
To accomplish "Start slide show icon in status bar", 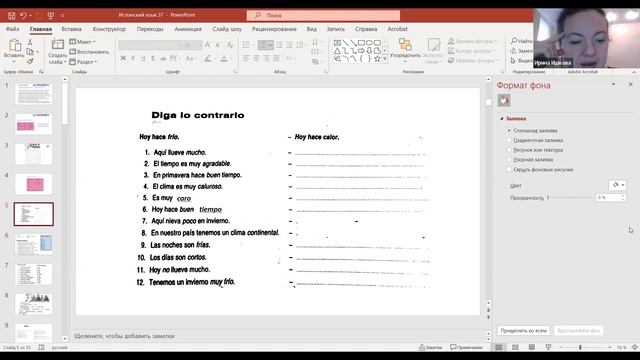I will pos(548,347).
